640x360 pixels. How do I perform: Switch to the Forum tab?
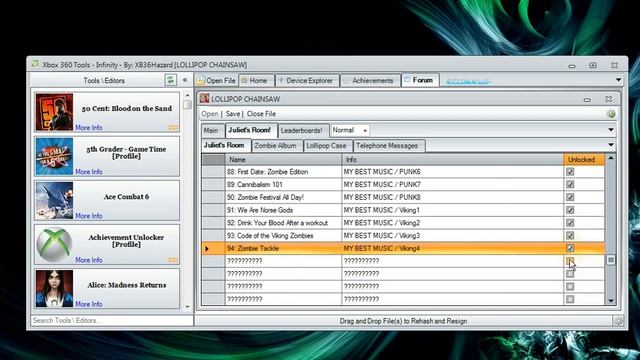coord(420,80)
